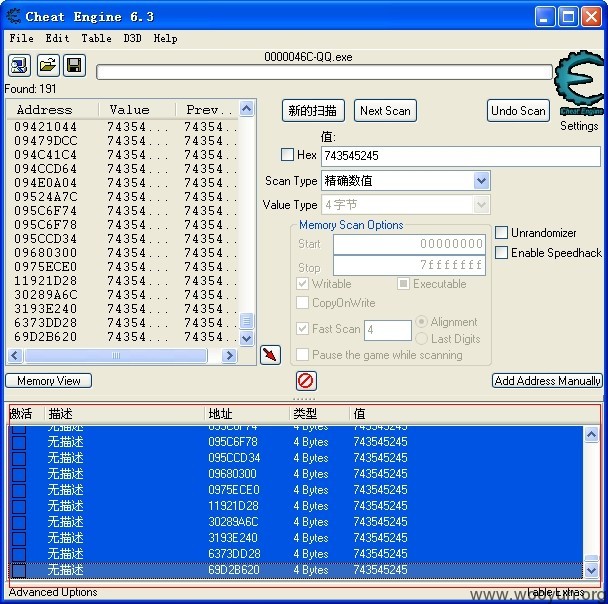
Task: Tick Enable Speedhack checkbox
Action: pyautogui.click(x=501, y=252)
